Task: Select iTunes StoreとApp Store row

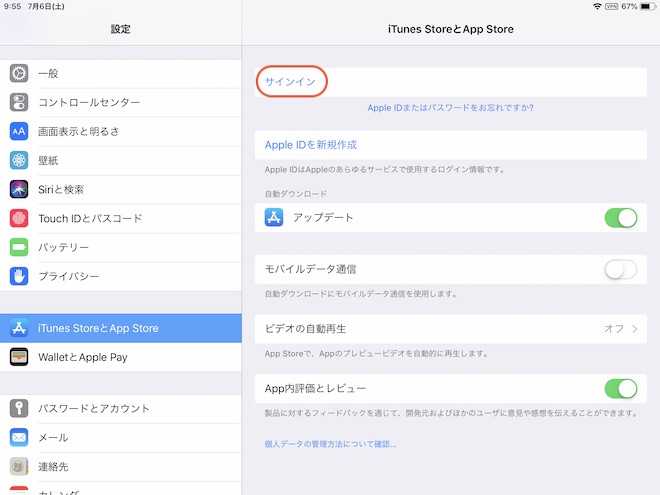Action: coord(121,328)
